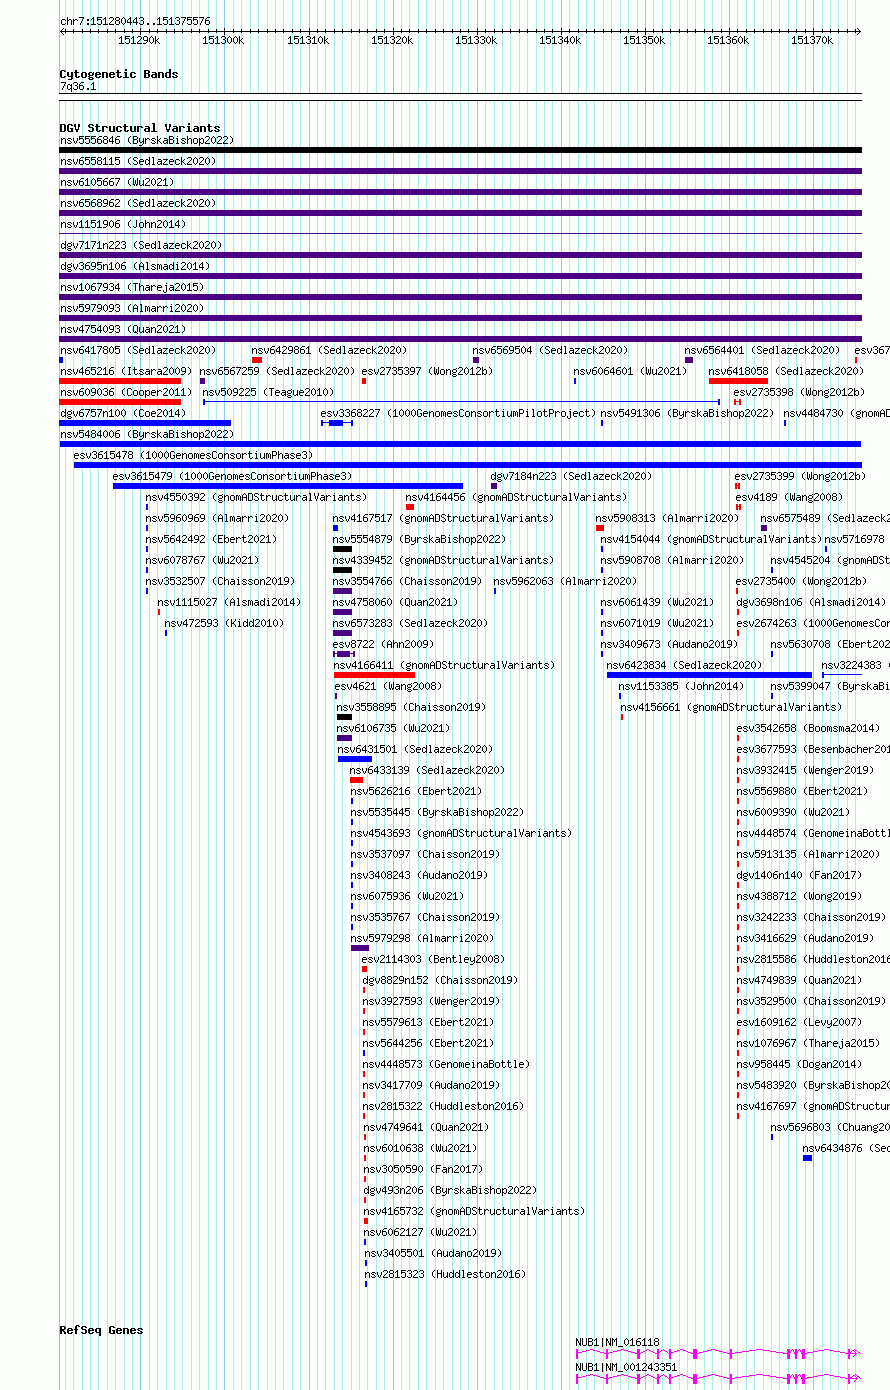Open nsv5979093 (Almarri2020) variant

point(132,309)
